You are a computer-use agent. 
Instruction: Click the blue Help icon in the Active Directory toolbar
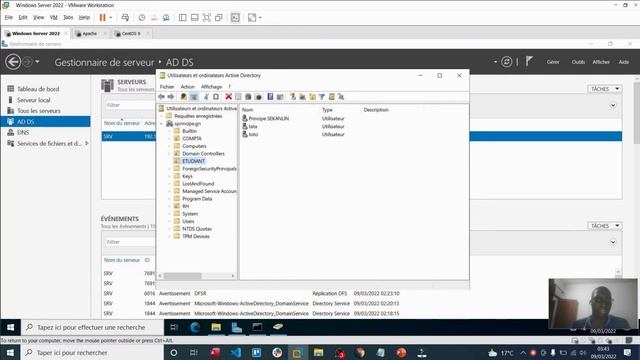(270, 97)
